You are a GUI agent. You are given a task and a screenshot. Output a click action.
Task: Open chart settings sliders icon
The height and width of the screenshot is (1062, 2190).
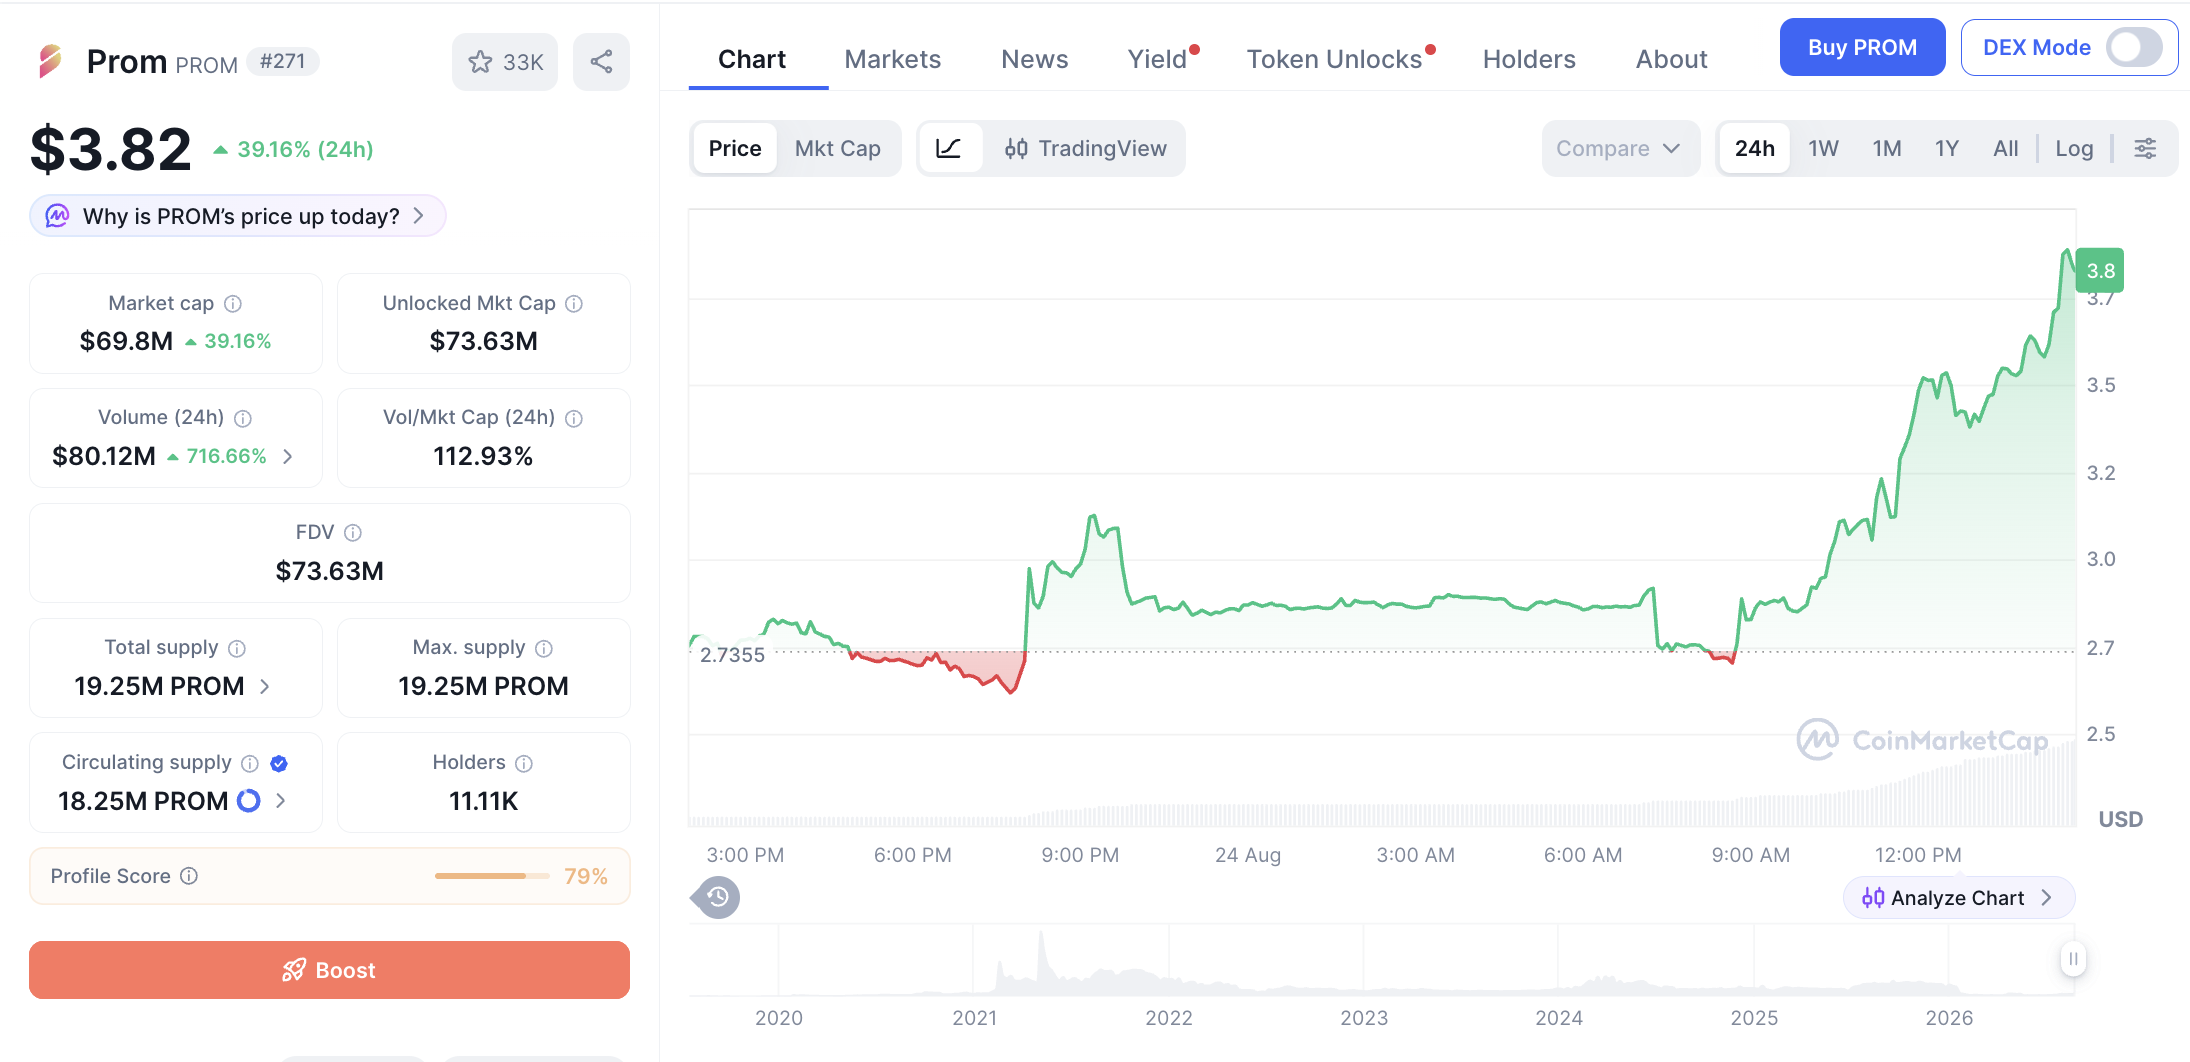click(x=2145, y=149)
